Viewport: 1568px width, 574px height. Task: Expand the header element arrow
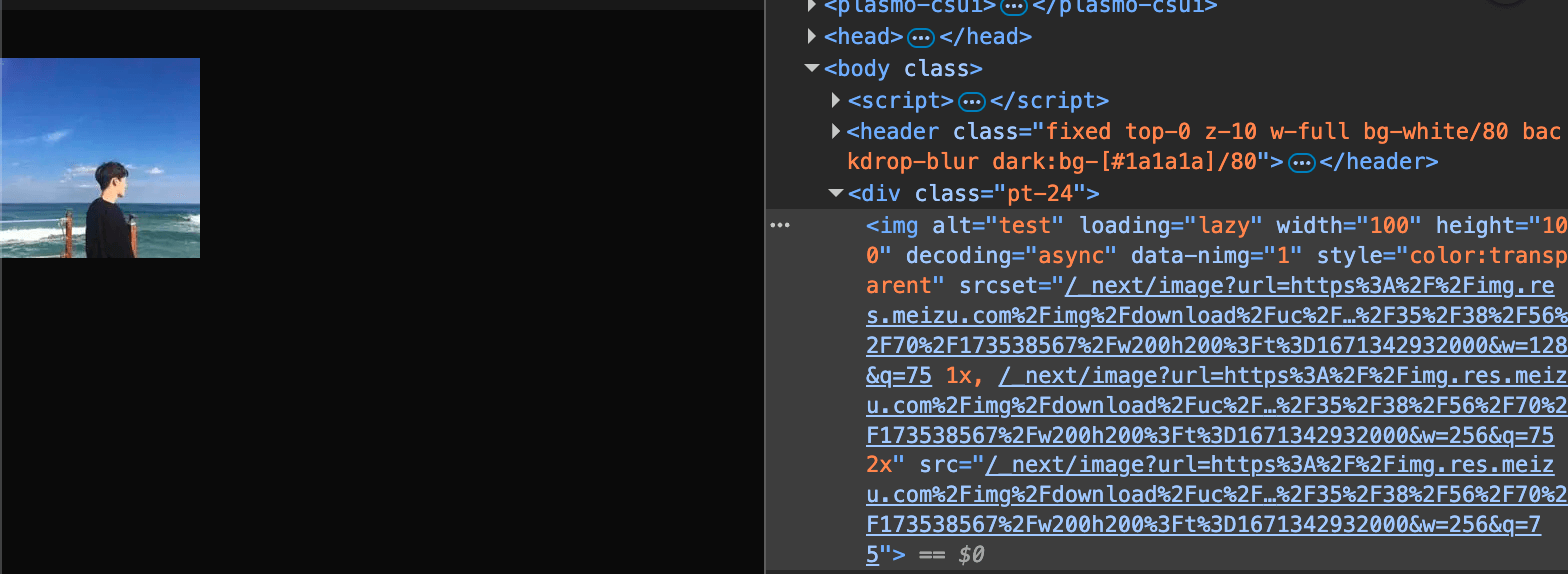click(836, 131)
